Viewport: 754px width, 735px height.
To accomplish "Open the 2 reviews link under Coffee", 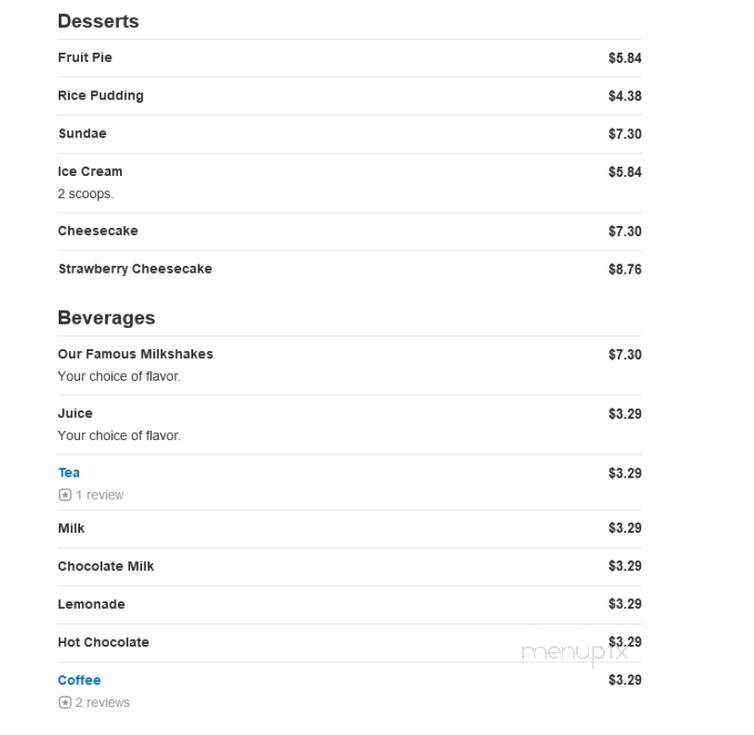I will point(102,702).
